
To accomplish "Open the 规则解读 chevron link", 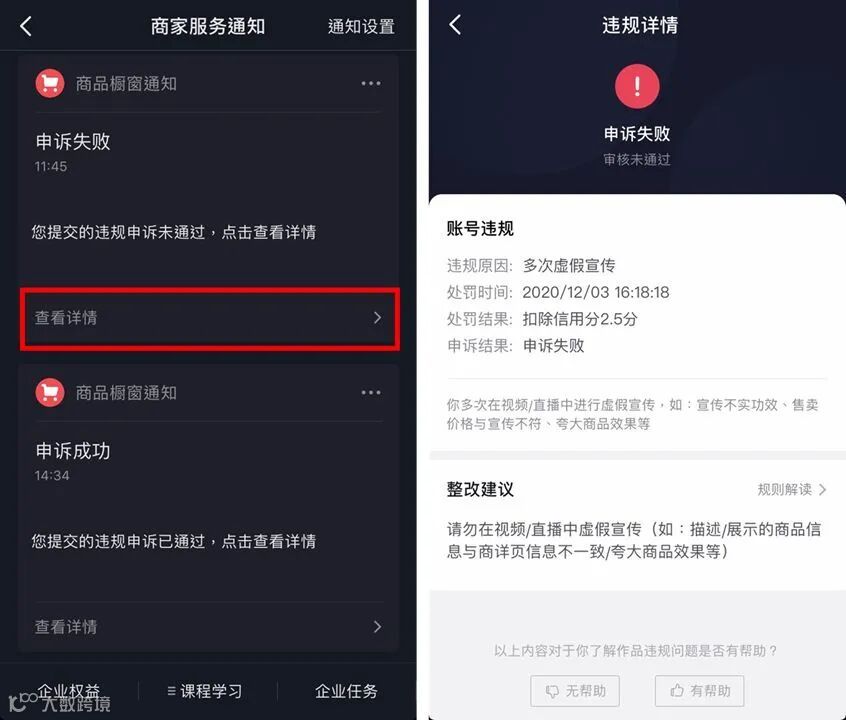I will pos(792,490).
